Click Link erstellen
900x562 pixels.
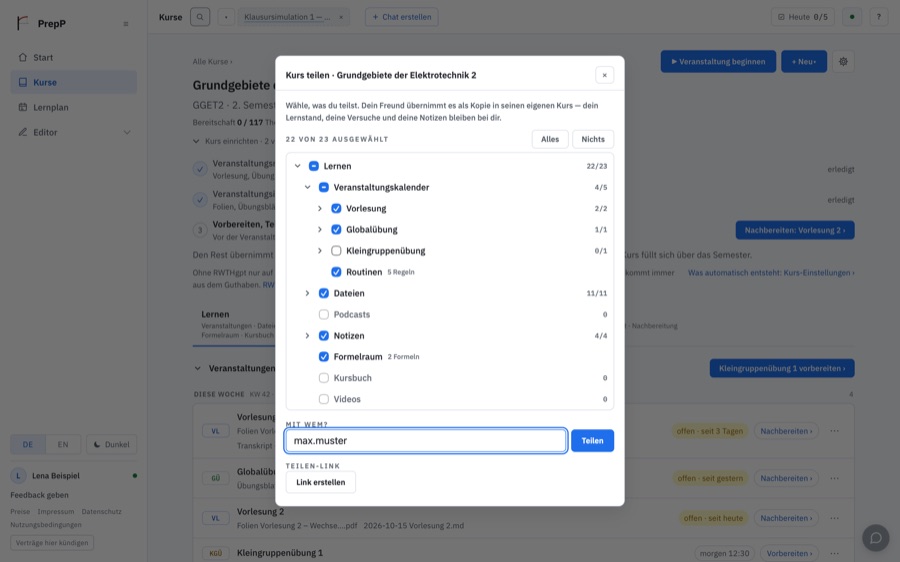[321, 482]
